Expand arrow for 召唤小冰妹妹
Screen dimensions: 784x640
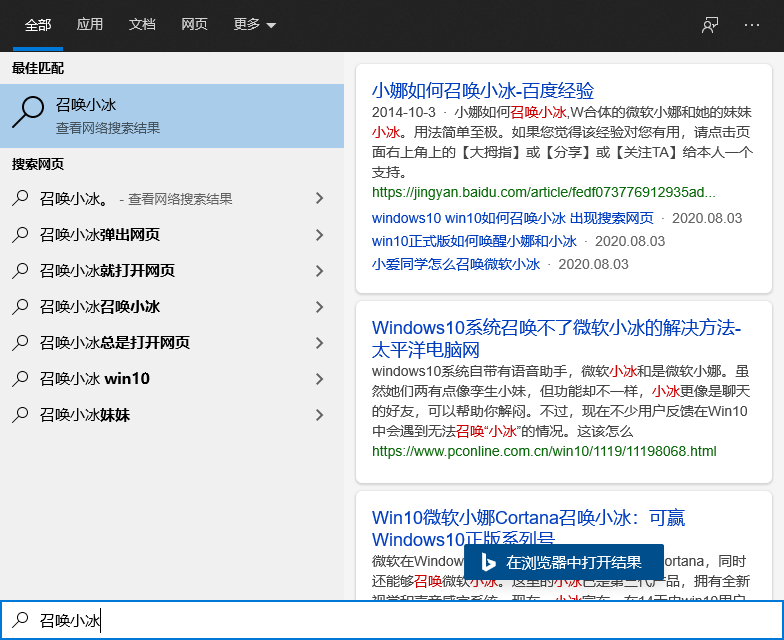(x=320, y=414)
